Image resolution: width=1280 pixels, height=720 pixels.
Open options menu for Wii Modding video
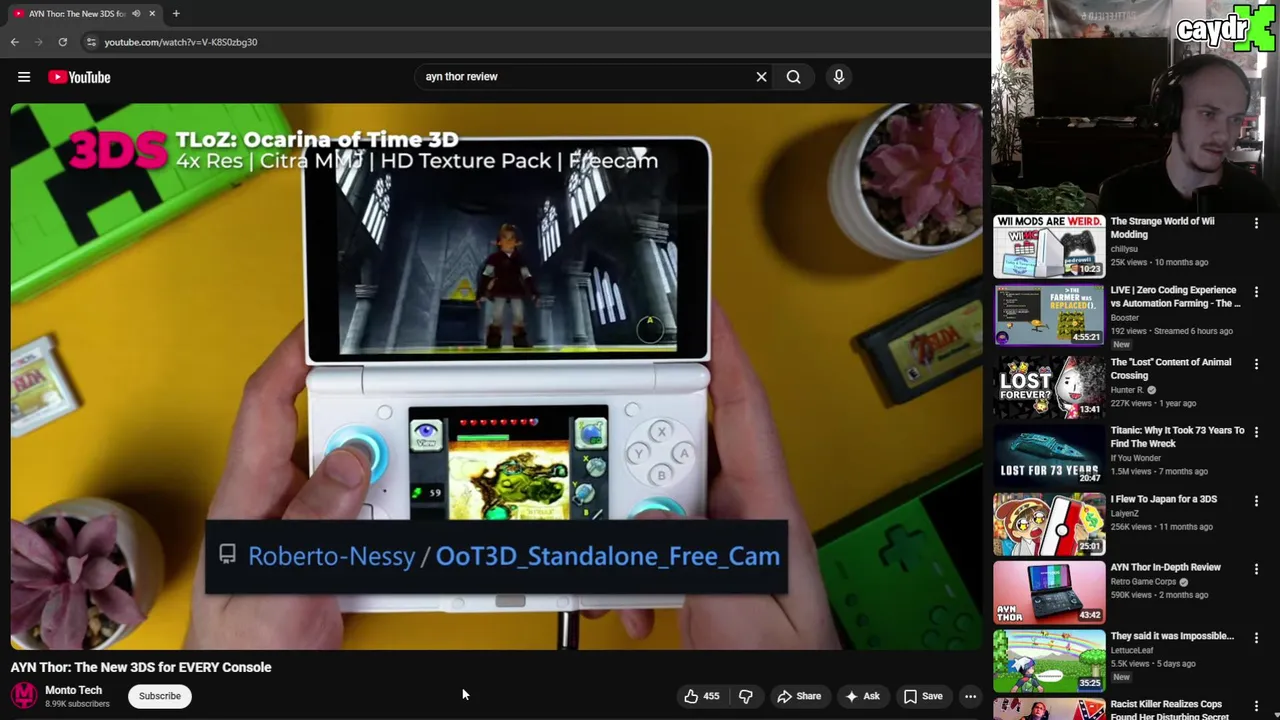1256,223
